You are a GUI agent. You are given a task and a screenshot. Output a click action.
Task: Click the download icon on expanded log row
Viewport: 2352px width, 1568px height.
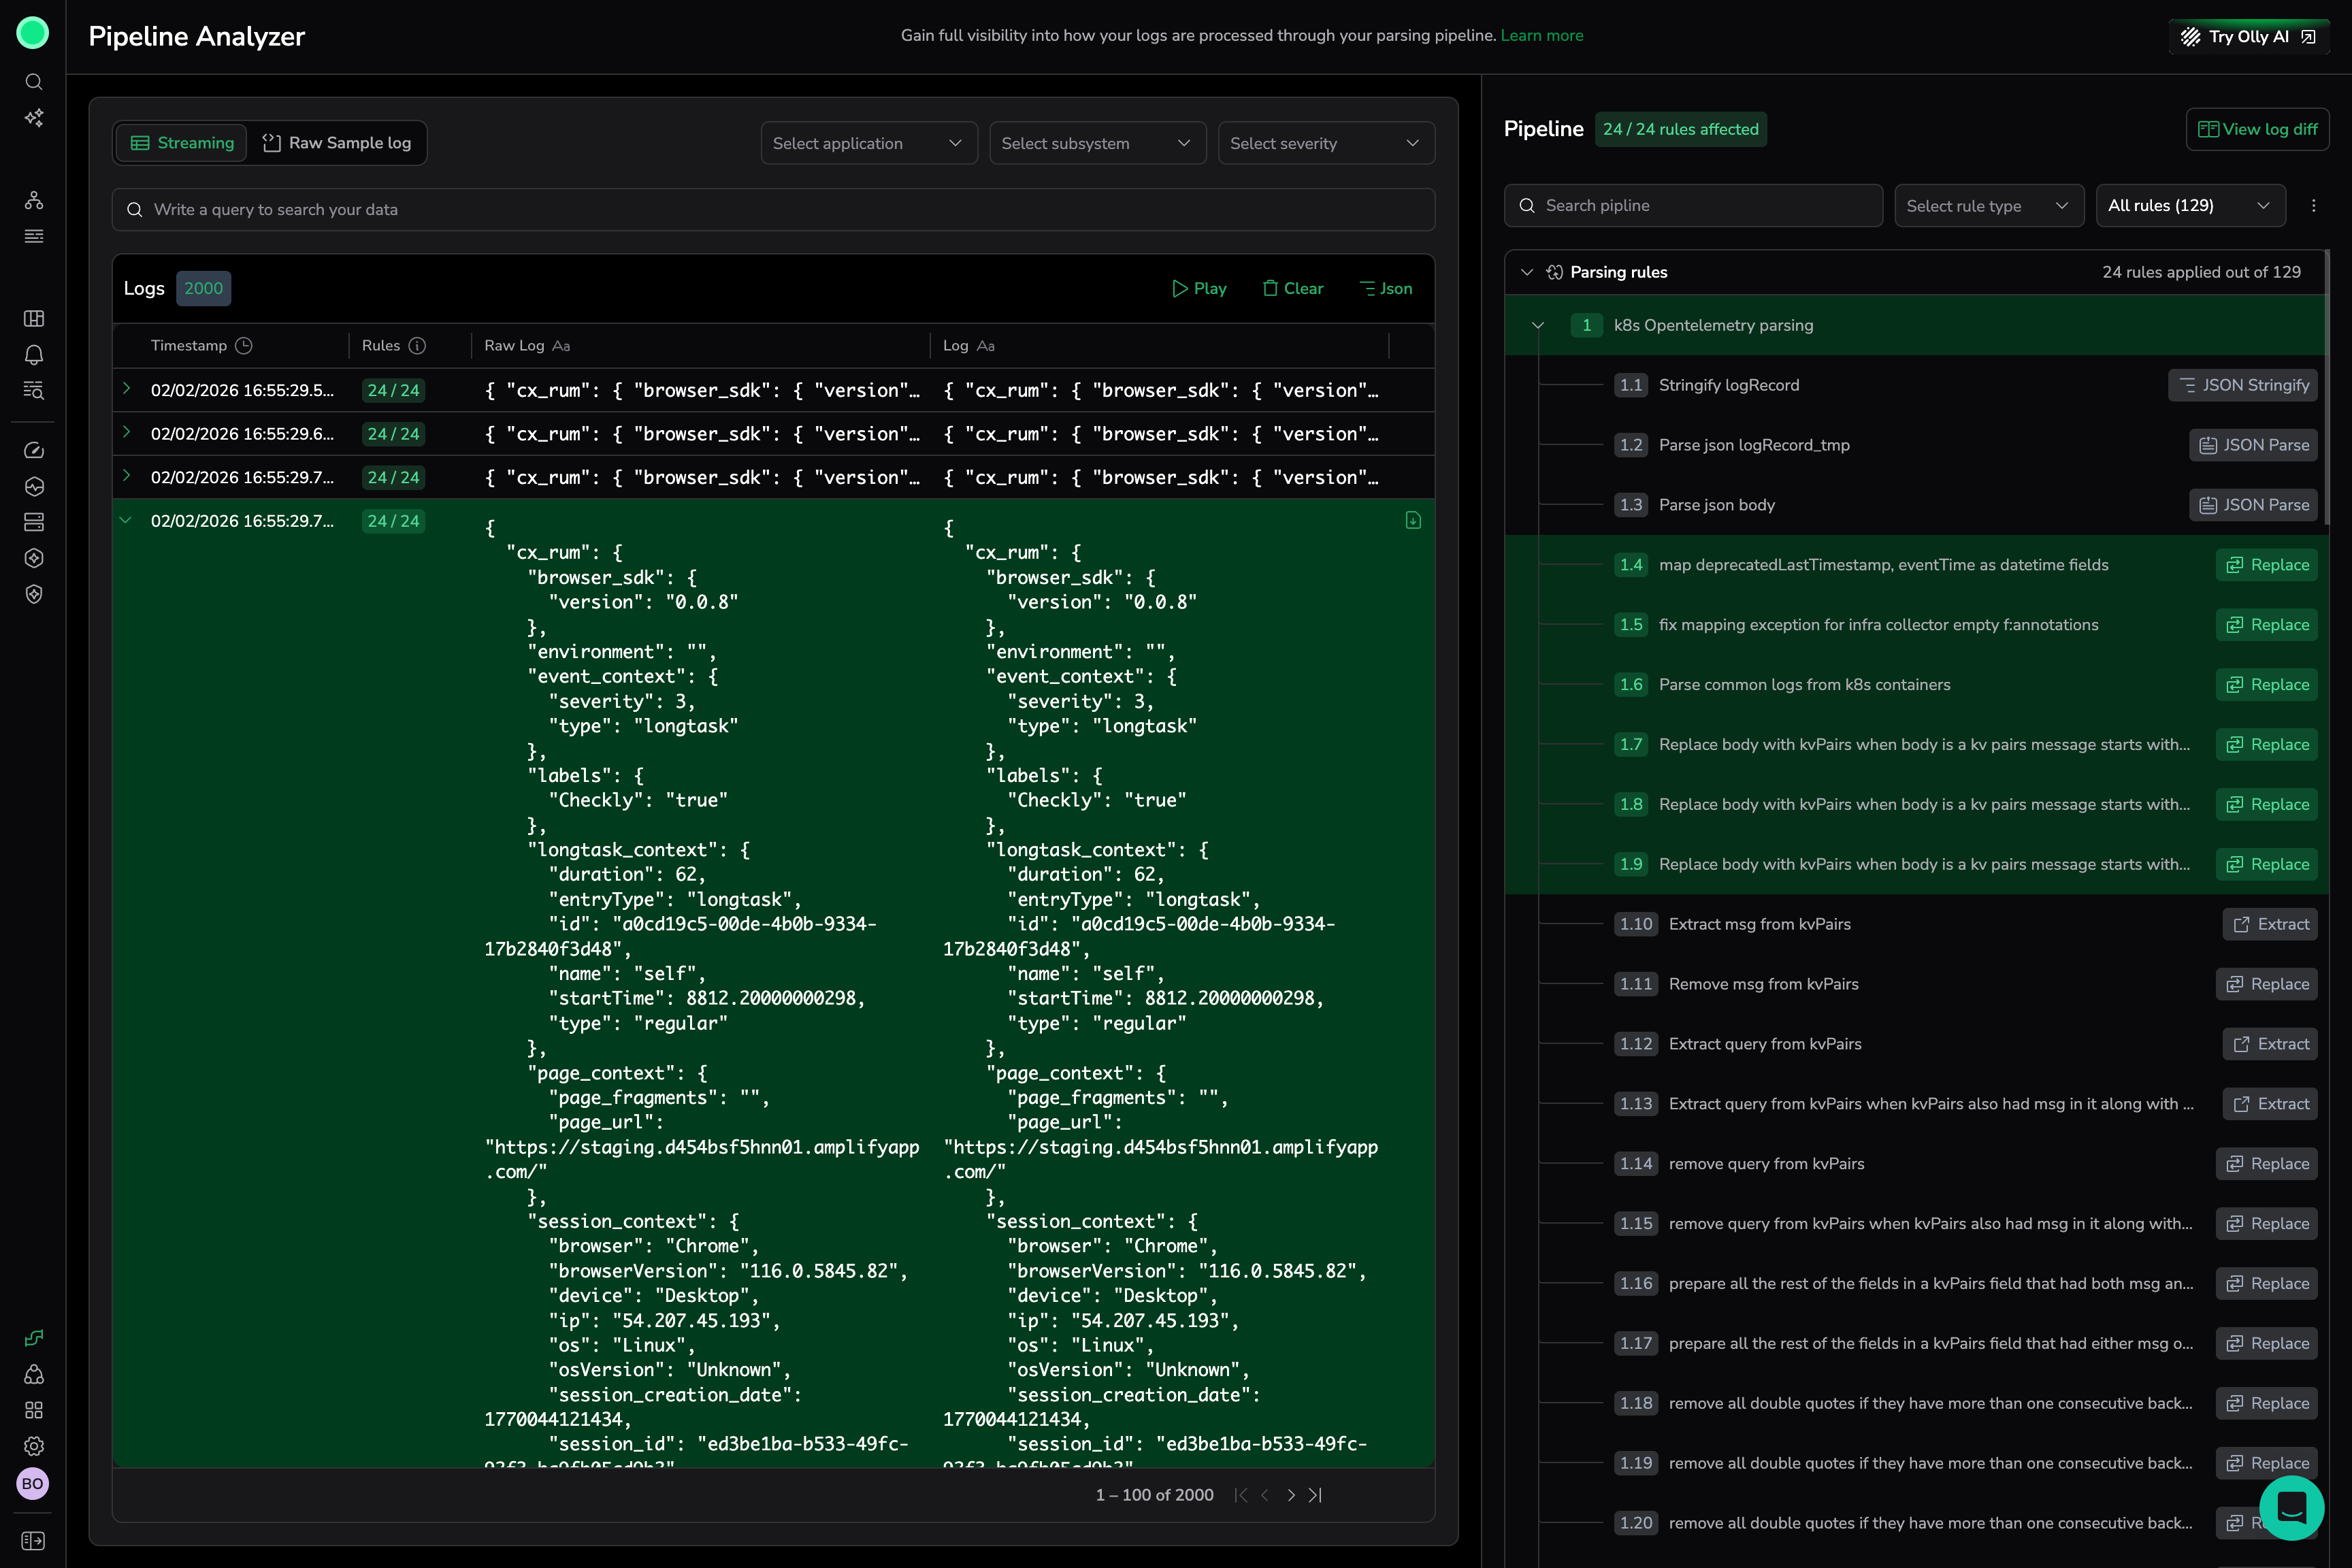point(1413,520)
